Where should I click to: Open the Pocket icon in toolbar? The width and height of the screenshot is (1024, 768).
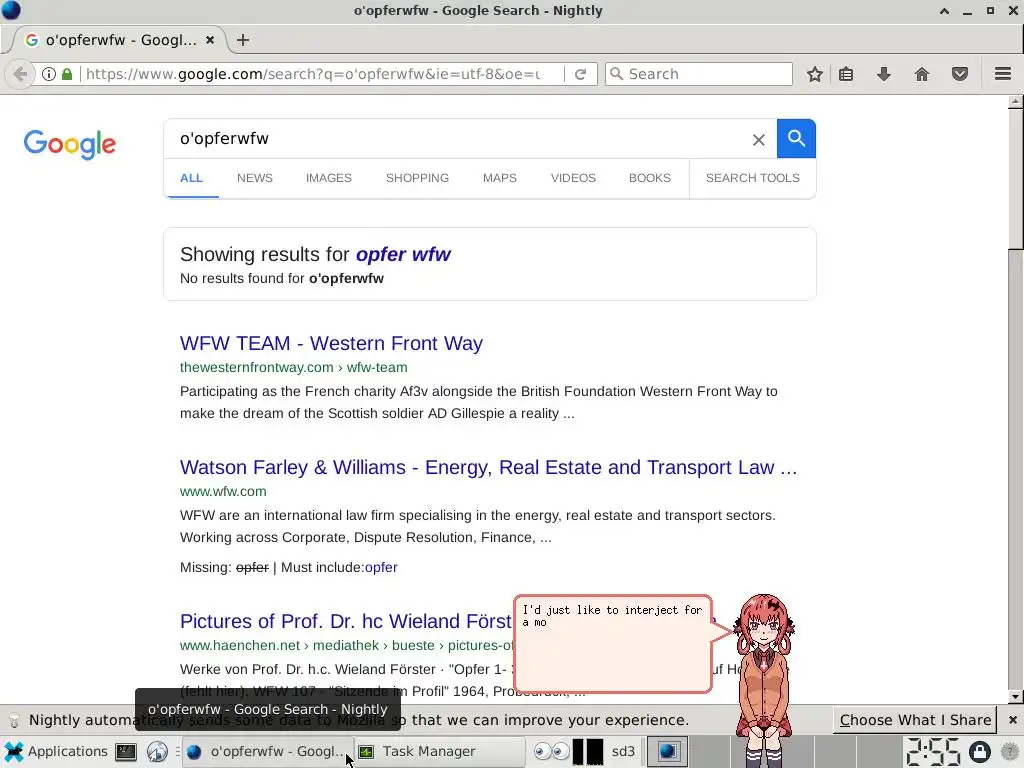(959, 74)
